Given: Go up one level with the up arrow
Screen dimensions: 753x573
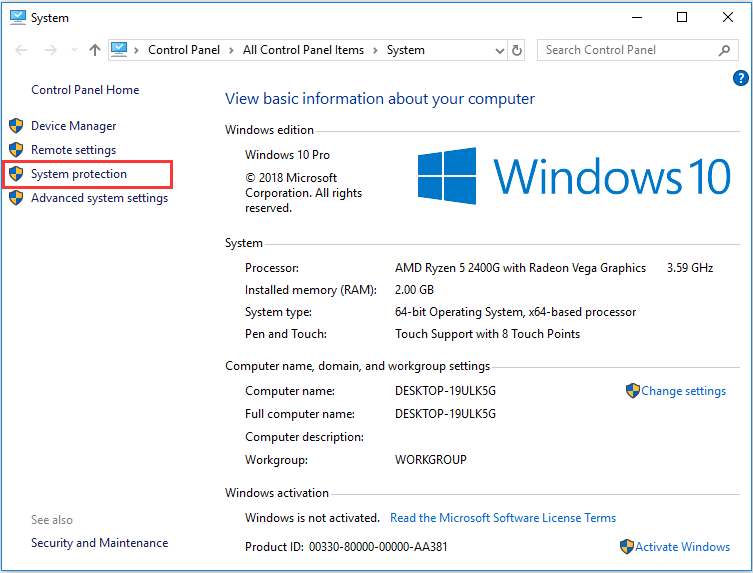Looking at the screenshot, I should 95,50.
